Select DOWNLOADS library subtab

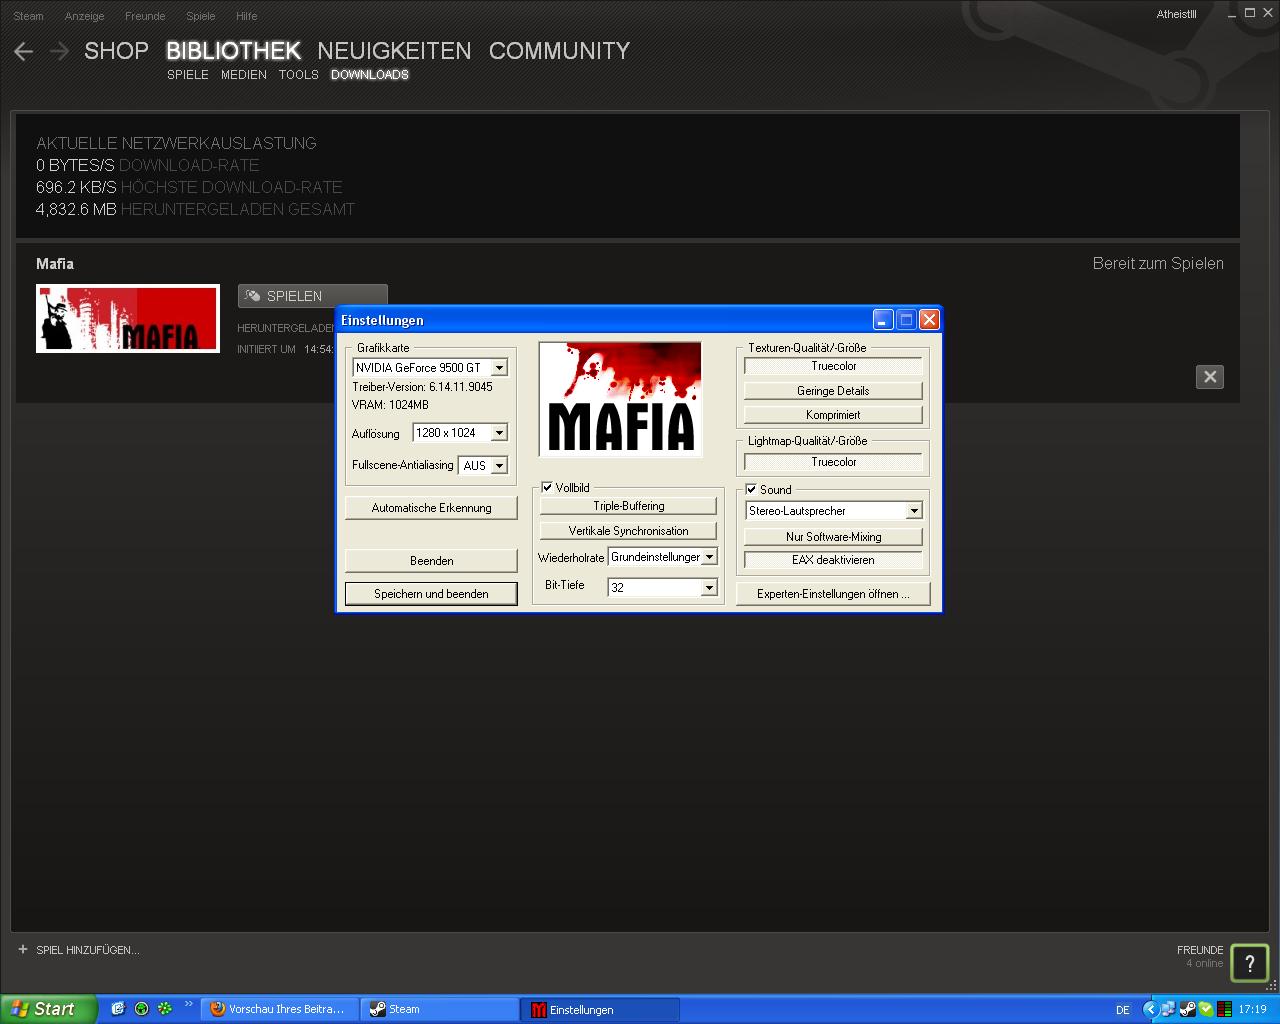(x=370, y=75)
